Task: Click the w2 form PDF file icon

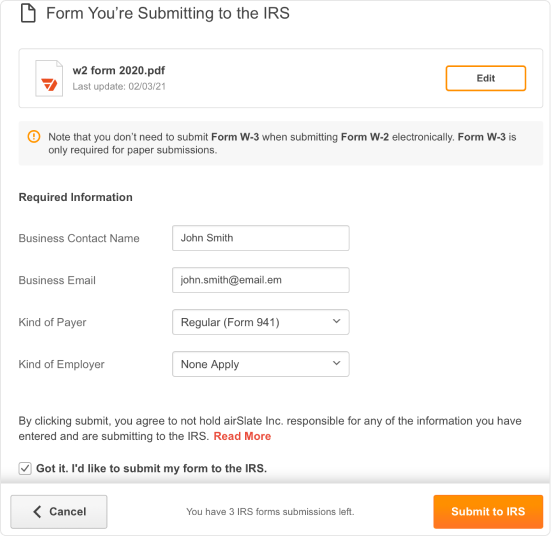Action: [x=49, y=78]
